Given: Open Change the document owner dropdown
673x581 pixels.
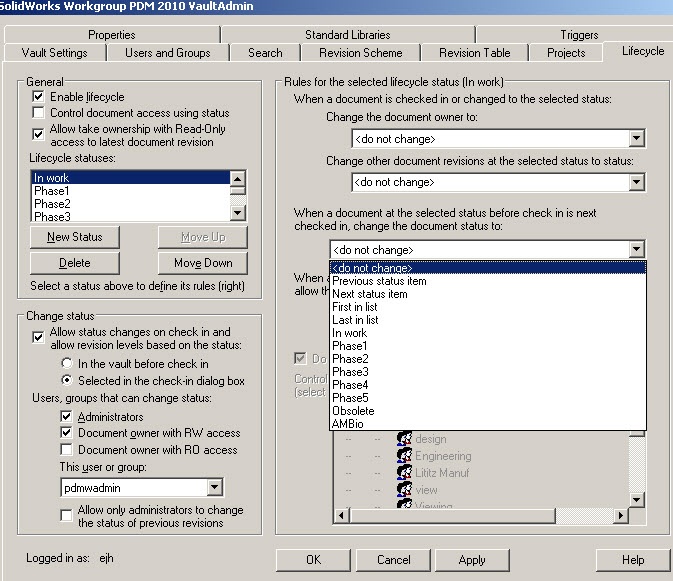Looking at the screenshot, I should pos(636,139).
